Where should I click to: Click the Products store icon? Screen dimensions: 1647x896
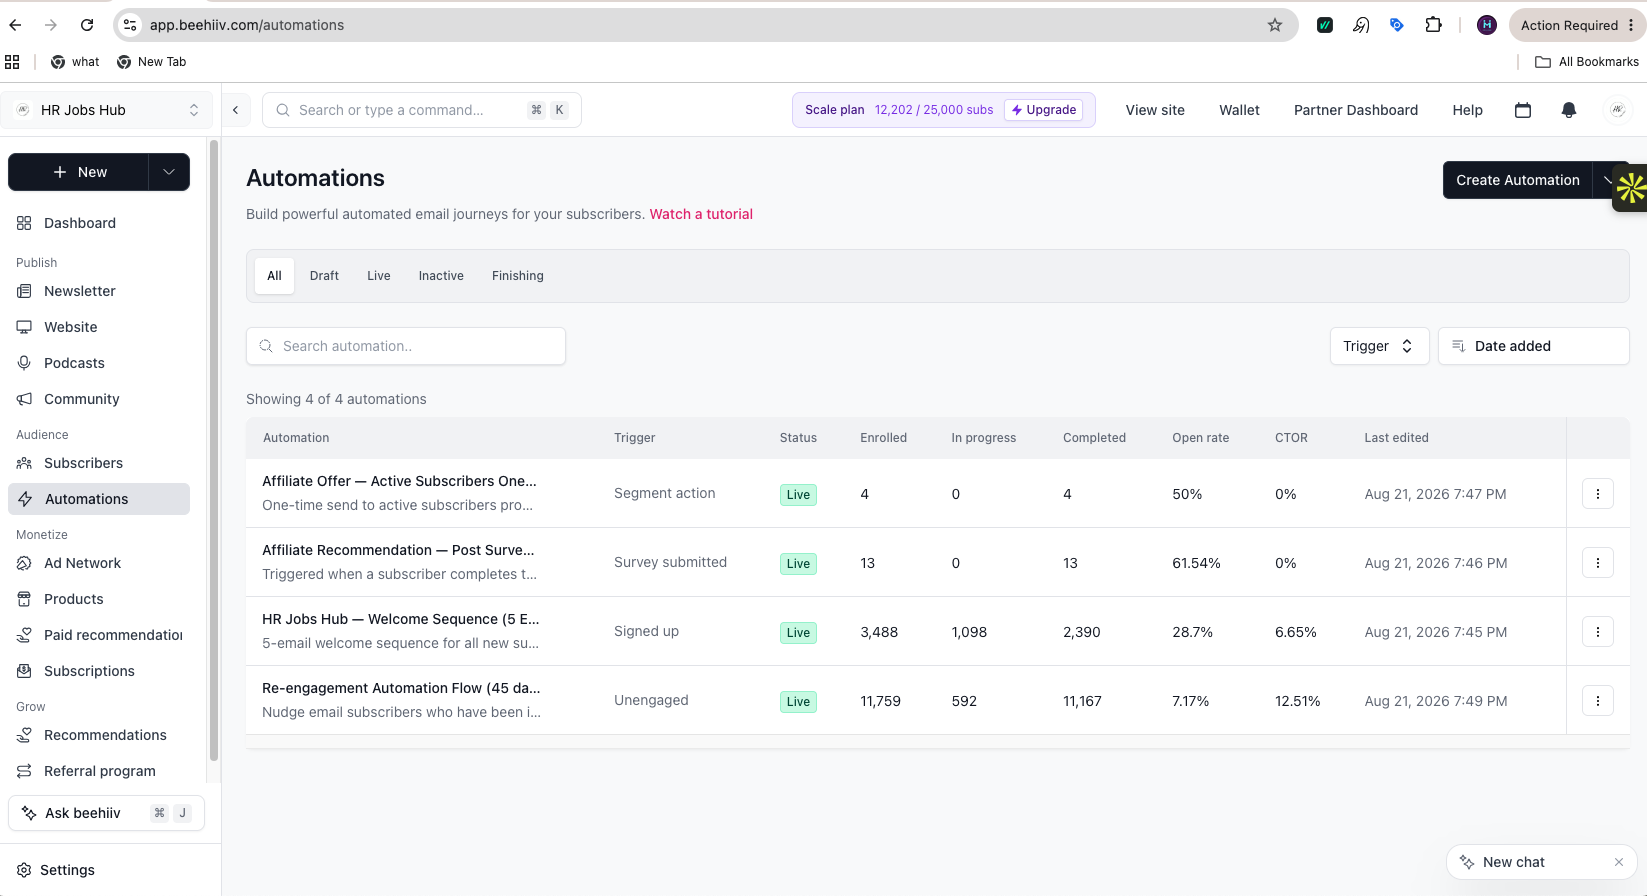(x=24, y=599)
